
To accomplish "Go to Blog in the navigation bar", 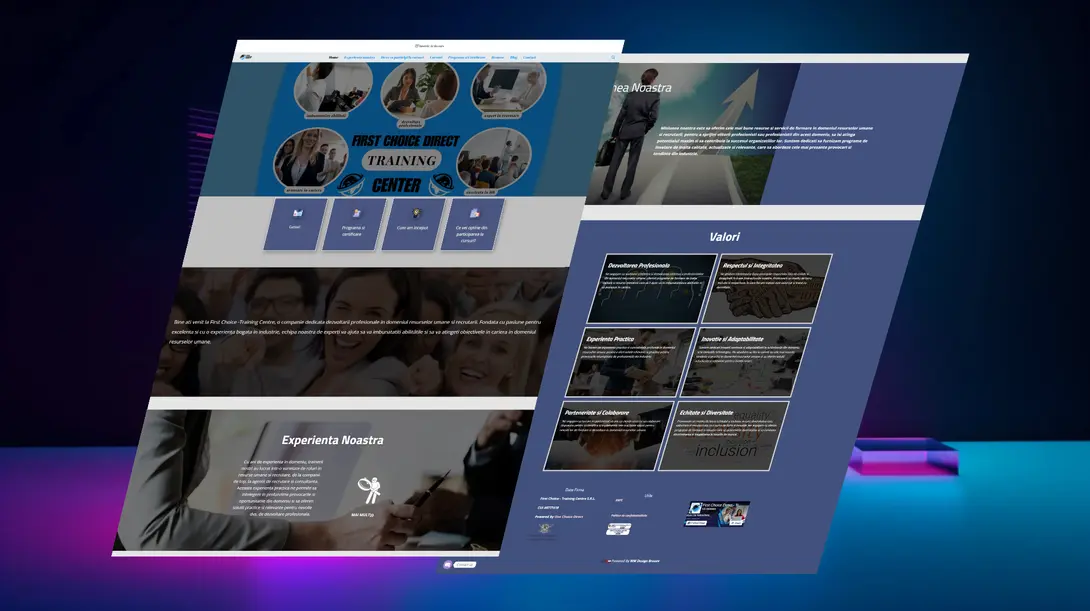I will (514, 58).
